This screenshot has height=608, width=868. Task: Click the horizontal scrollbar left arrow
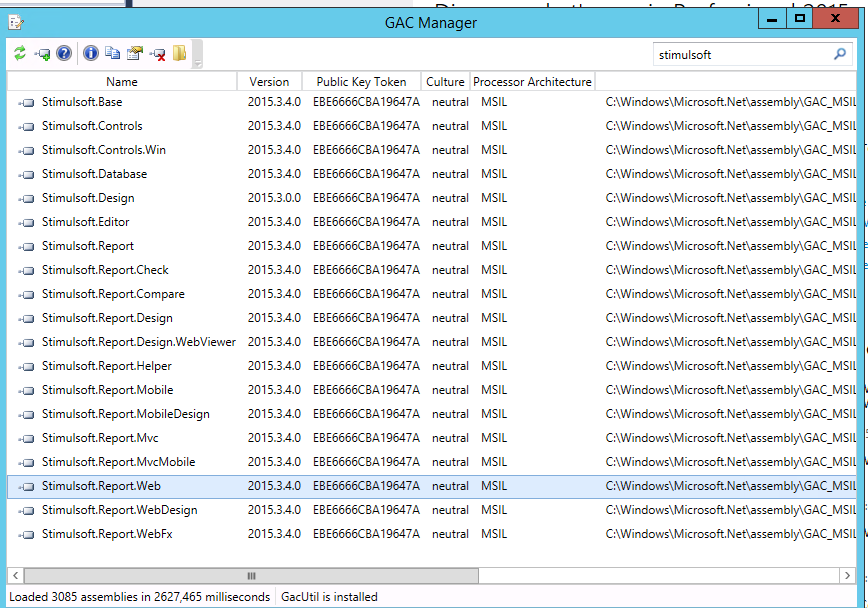pos(16,575)
